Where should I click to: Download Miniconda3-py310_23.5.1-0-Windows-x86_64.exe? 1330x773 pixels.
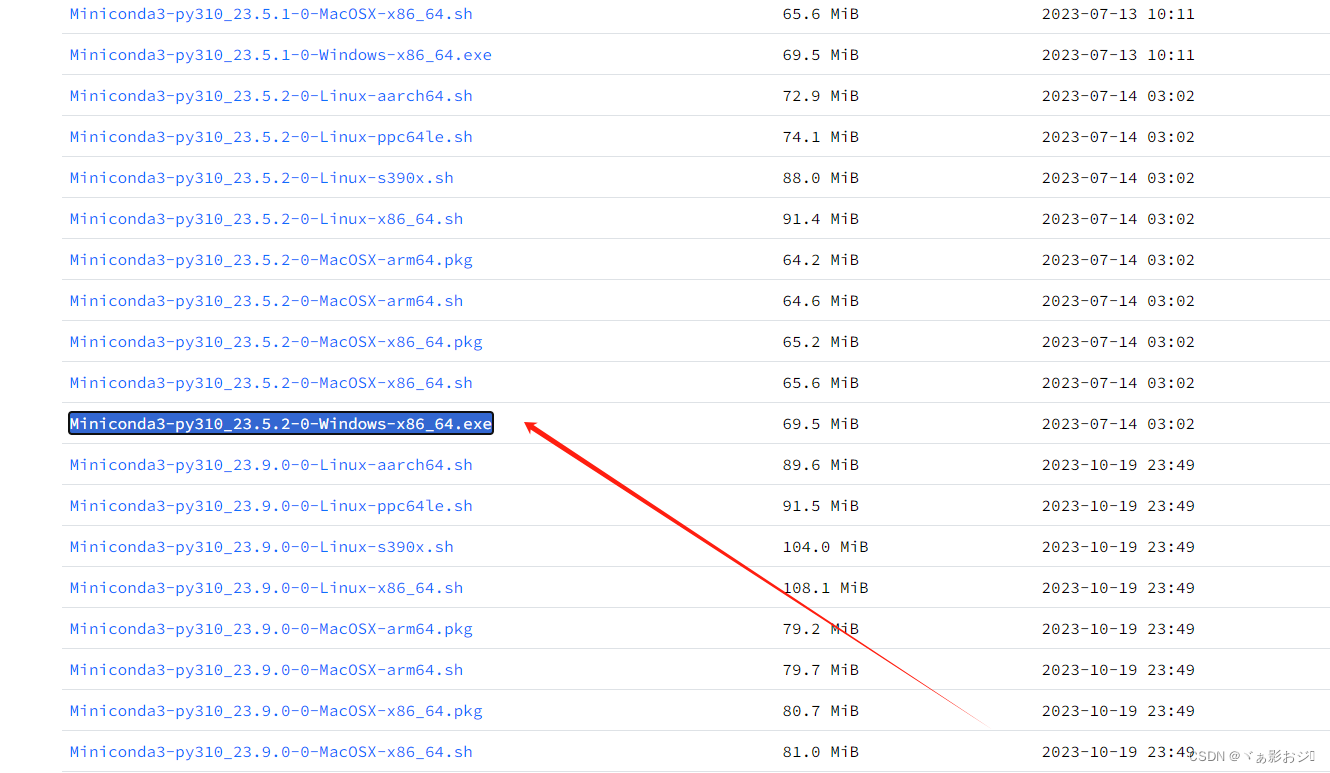[281, 55]
